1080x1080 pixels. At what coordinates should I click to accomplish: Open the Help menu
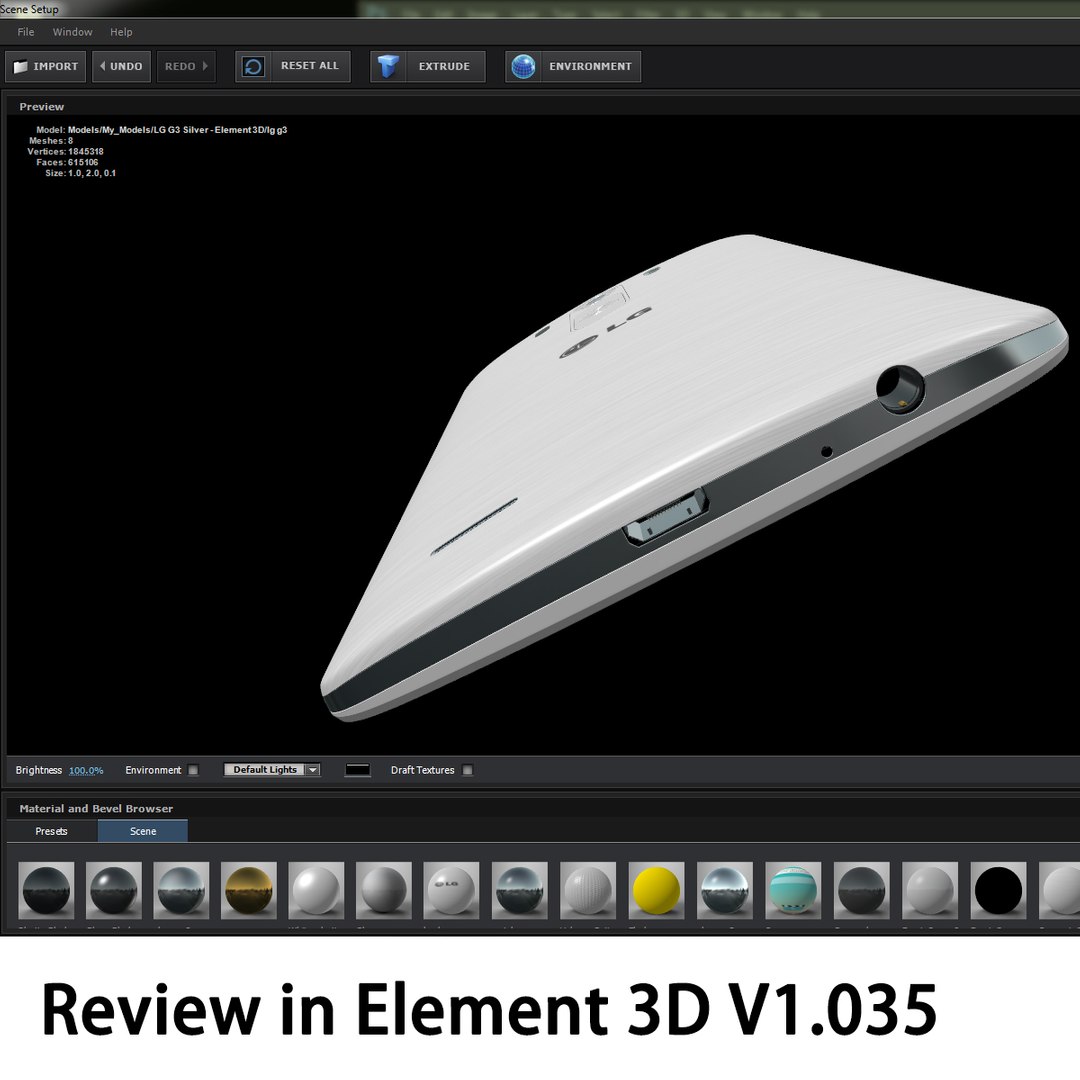point(121,32)
